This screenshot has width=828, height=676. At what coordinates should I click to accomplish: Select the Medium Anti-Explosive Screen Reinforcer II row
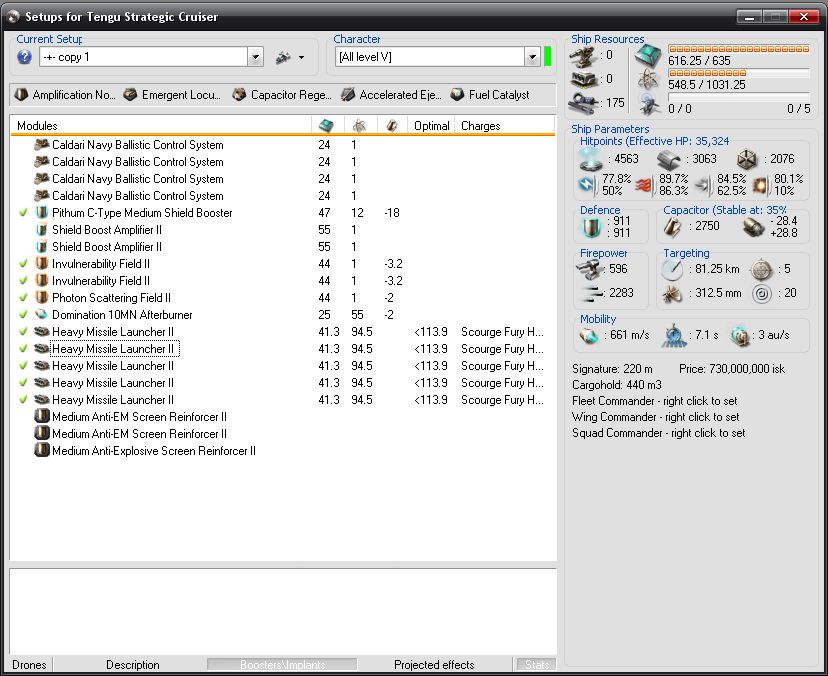(x=283, y=450)
